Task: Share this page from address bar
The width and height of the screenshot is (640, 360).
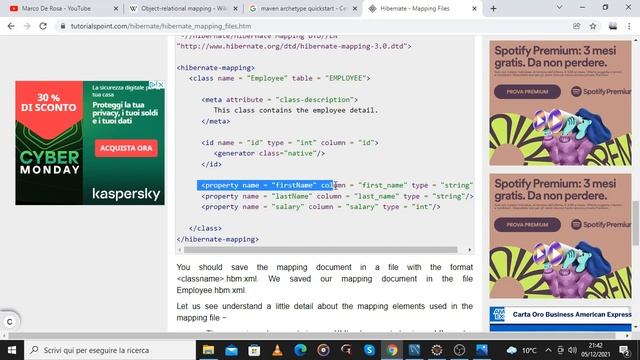Action: [x=576, y=26]
